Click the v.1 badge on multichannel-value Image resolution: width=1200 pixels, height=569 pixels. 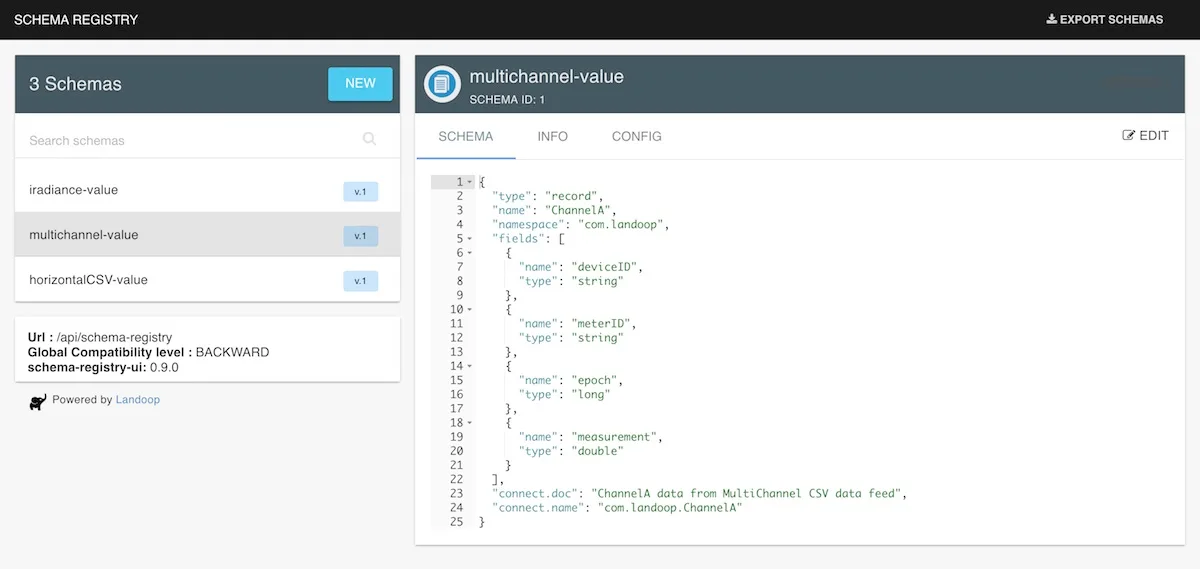click(361, 236)
